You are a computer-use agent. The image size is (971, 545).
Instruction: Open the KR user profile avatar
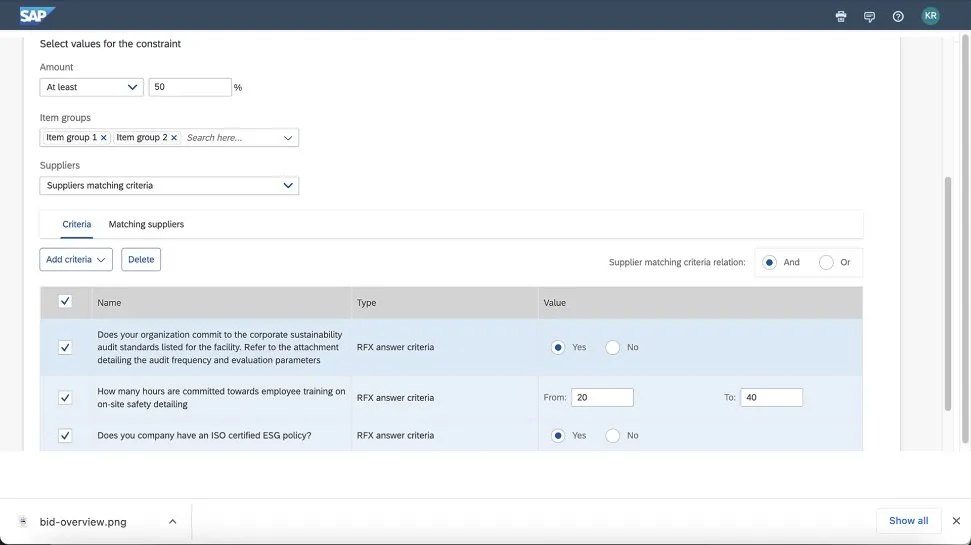click(x=930, y=16)
